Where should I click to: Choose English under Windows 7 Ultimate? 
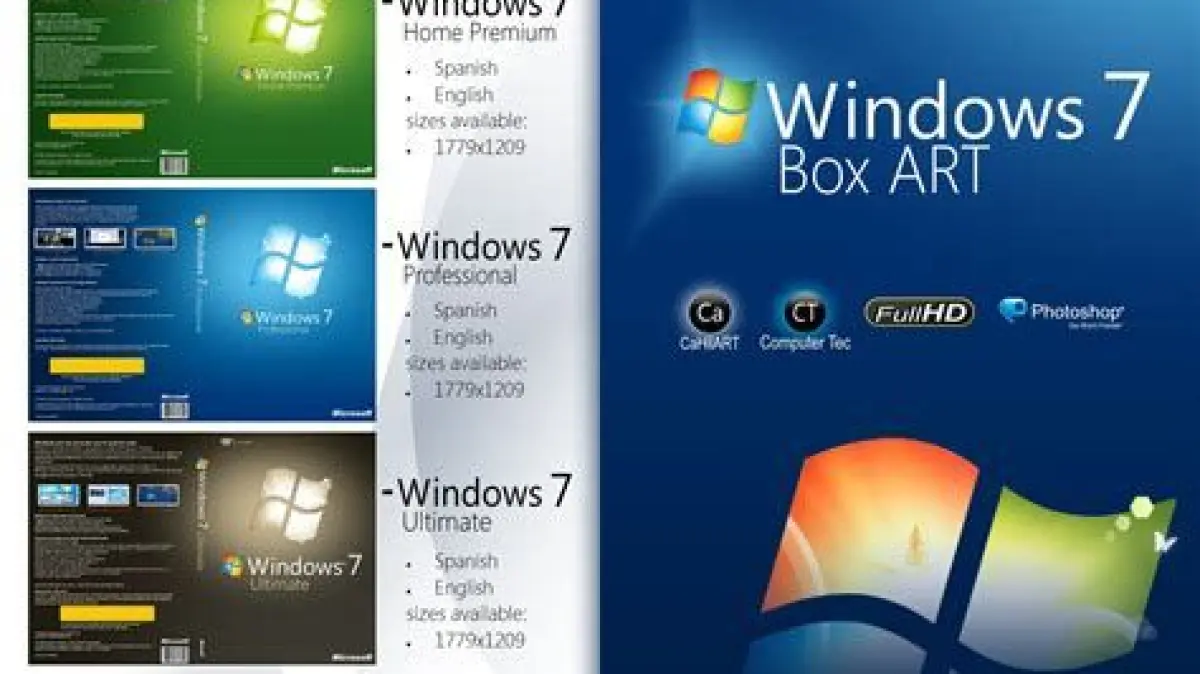click(x=463, y=587)
